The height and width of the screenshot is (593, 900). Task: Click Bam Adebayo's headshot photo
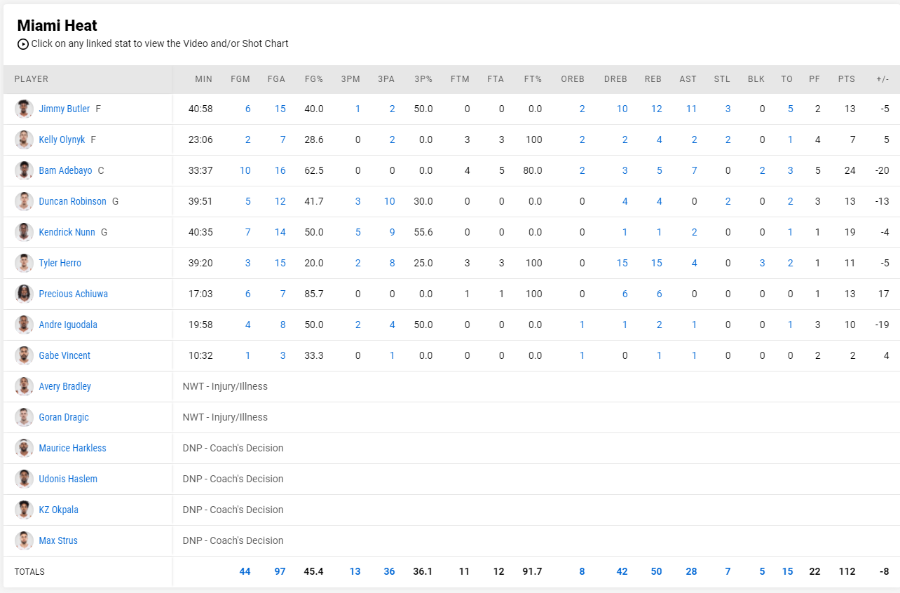tap(24, 170)
